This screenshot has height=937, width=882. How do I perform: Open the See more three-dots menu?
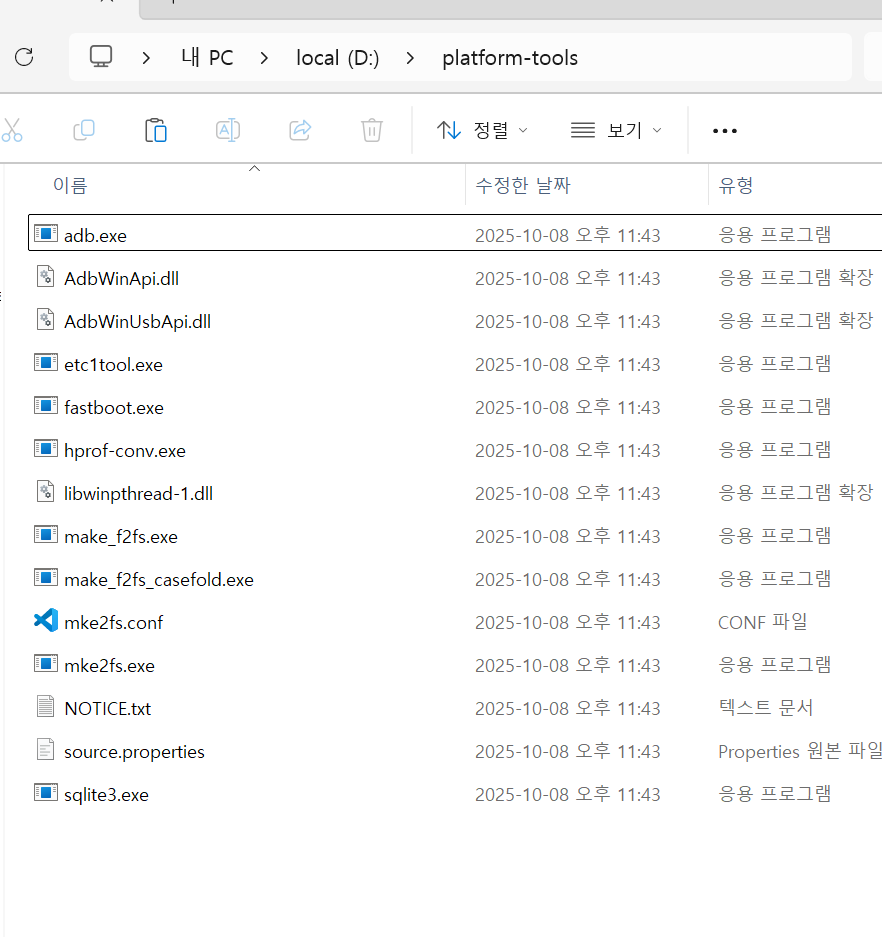pos(725,130)
